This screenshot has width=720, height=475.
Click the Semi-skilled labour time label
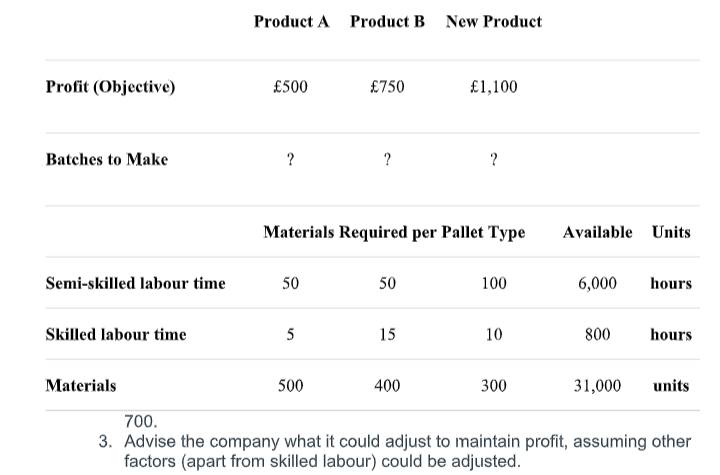click(135, 283)
